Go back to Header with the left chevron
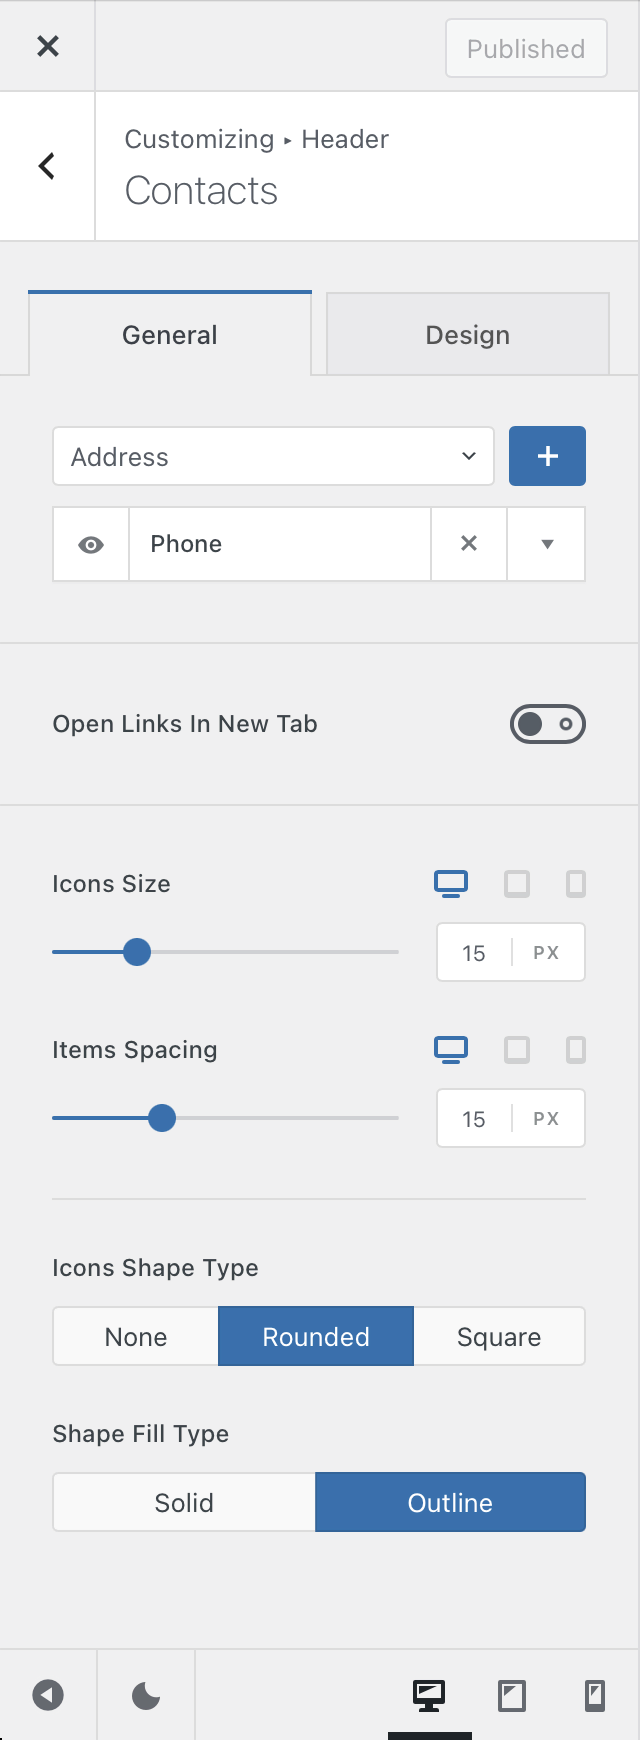 (x=47, y=166)
